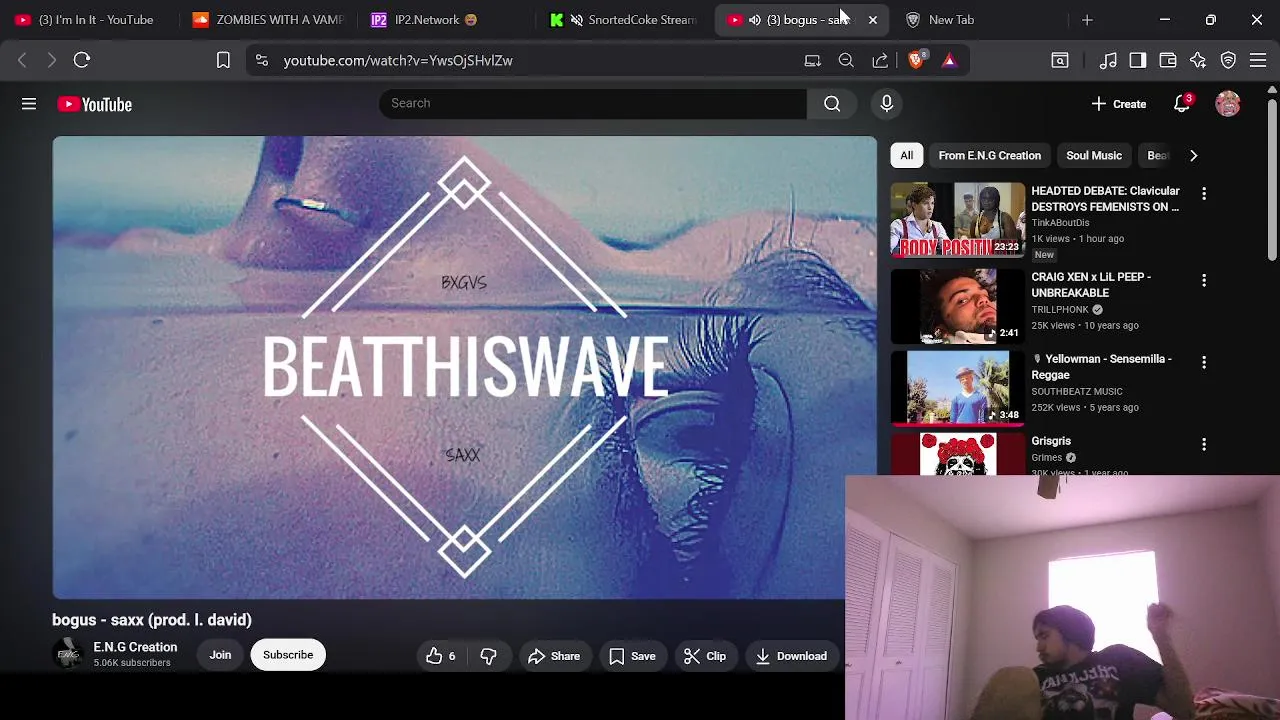
Task: Open TinkAboutDis channel name
Action: [x=1060, y=223]
